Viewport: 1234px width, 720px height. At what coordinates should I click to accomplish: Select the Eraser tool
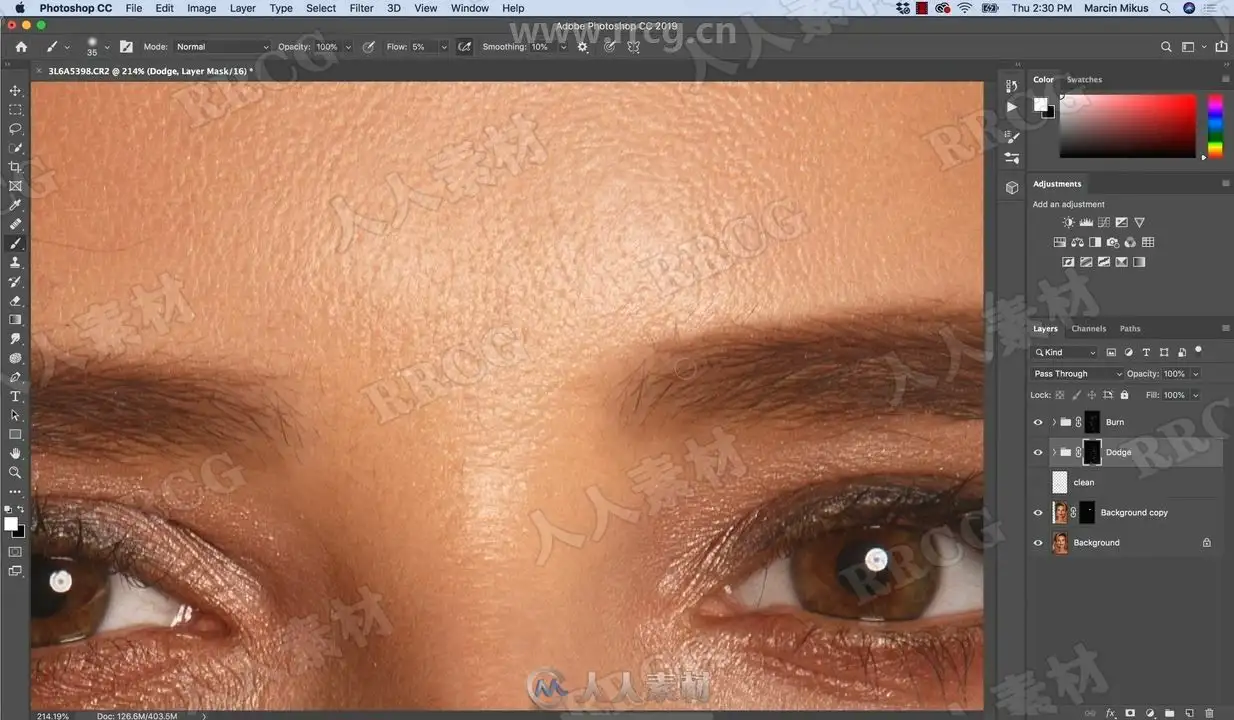15,300
